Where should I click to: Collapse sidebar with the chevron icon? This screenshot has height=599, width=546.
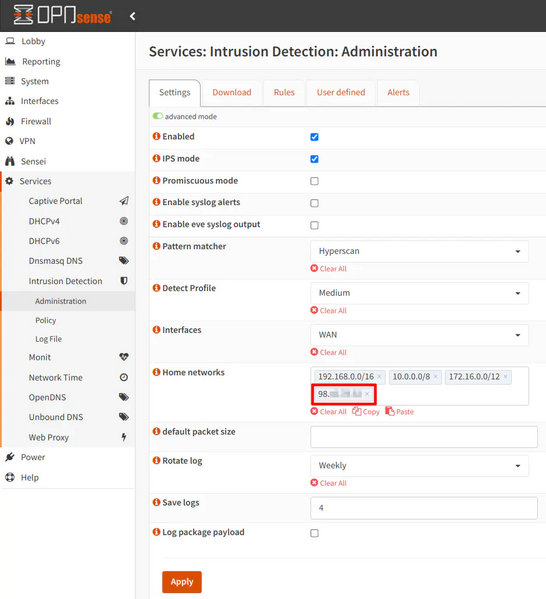point(133,16)
